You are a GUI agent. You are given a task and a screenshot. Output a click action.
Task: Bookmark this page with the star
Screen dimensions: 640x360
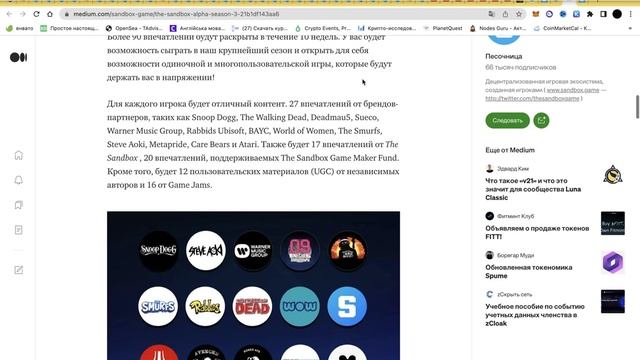point(519,14)
